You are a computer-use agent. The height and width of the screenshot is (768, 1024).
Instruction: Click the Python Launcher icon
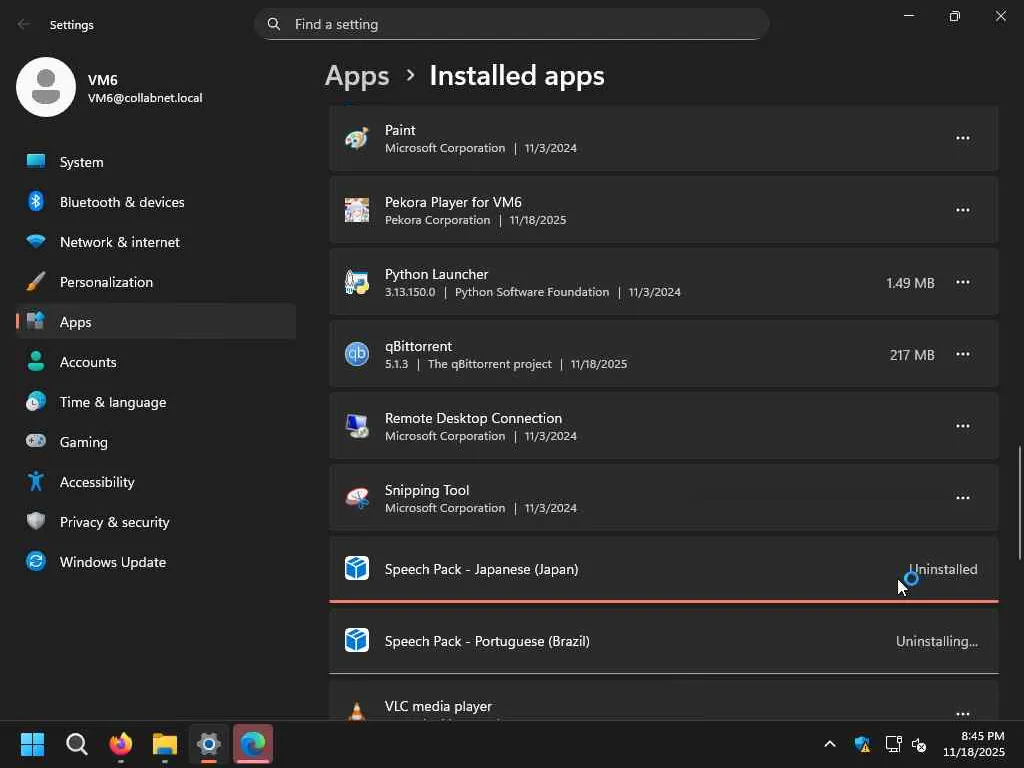357,282
